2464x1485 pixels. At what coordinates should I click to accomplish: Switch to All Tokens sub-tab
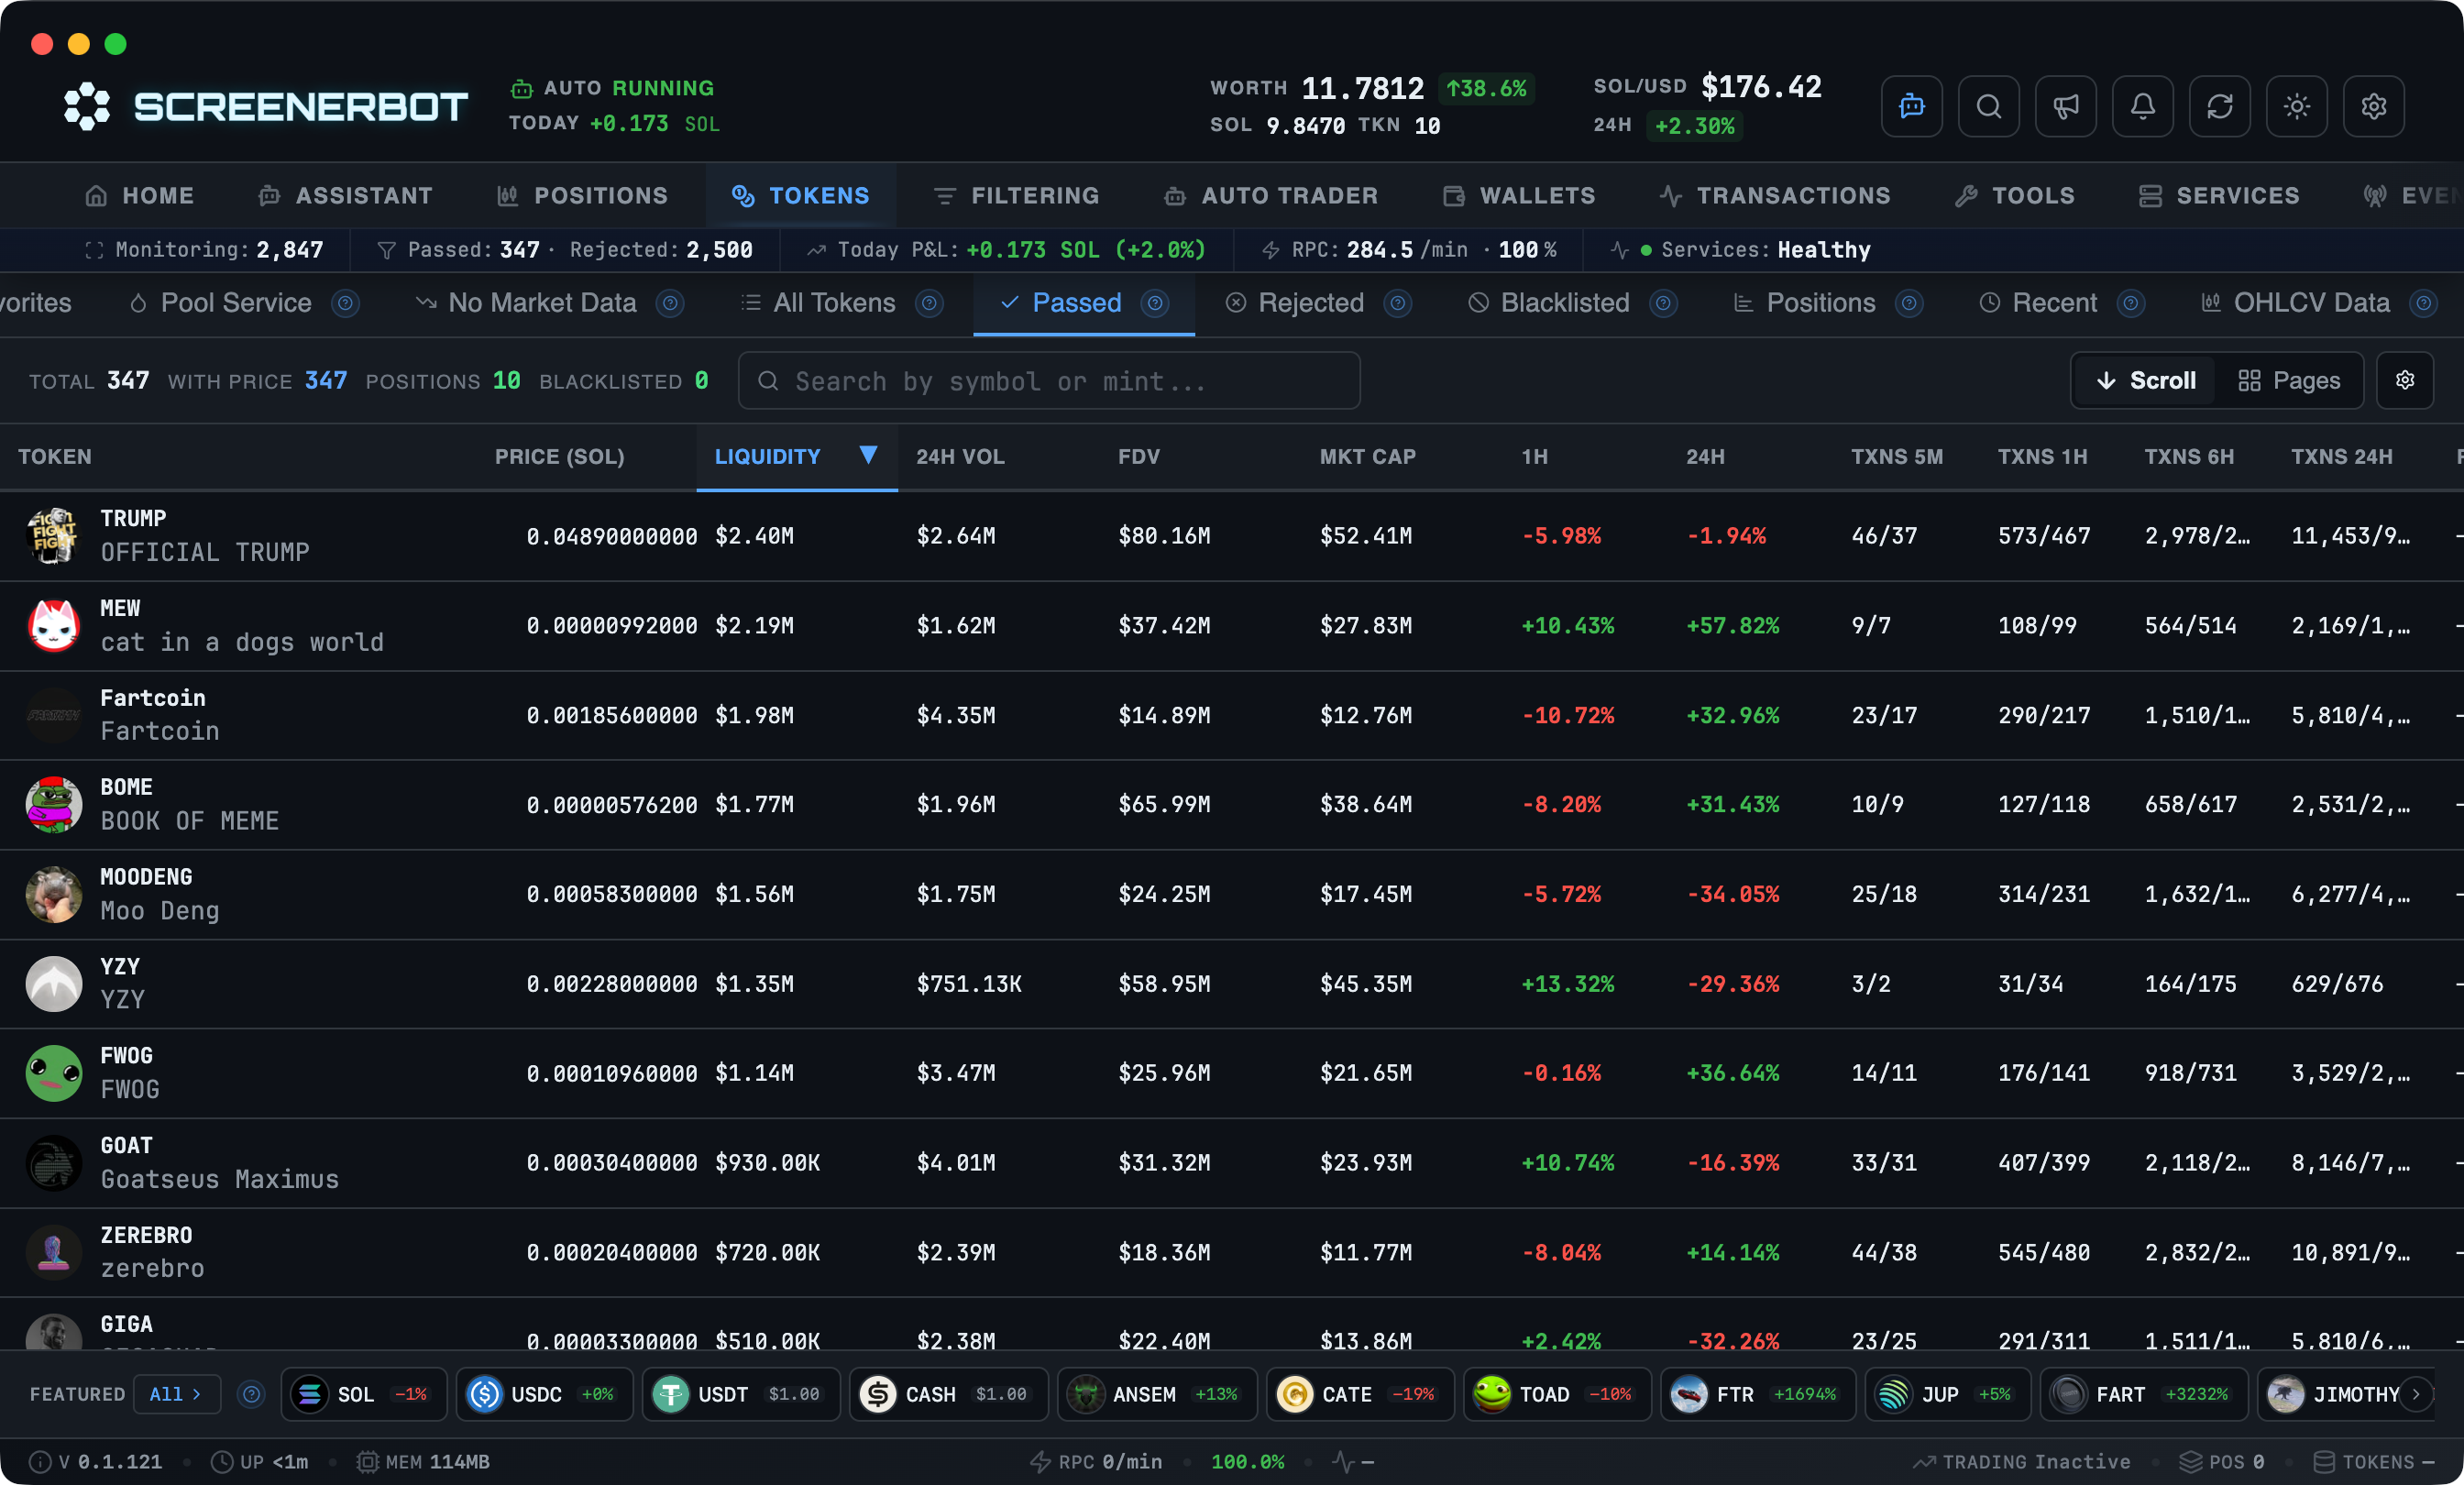coord(818,303)
